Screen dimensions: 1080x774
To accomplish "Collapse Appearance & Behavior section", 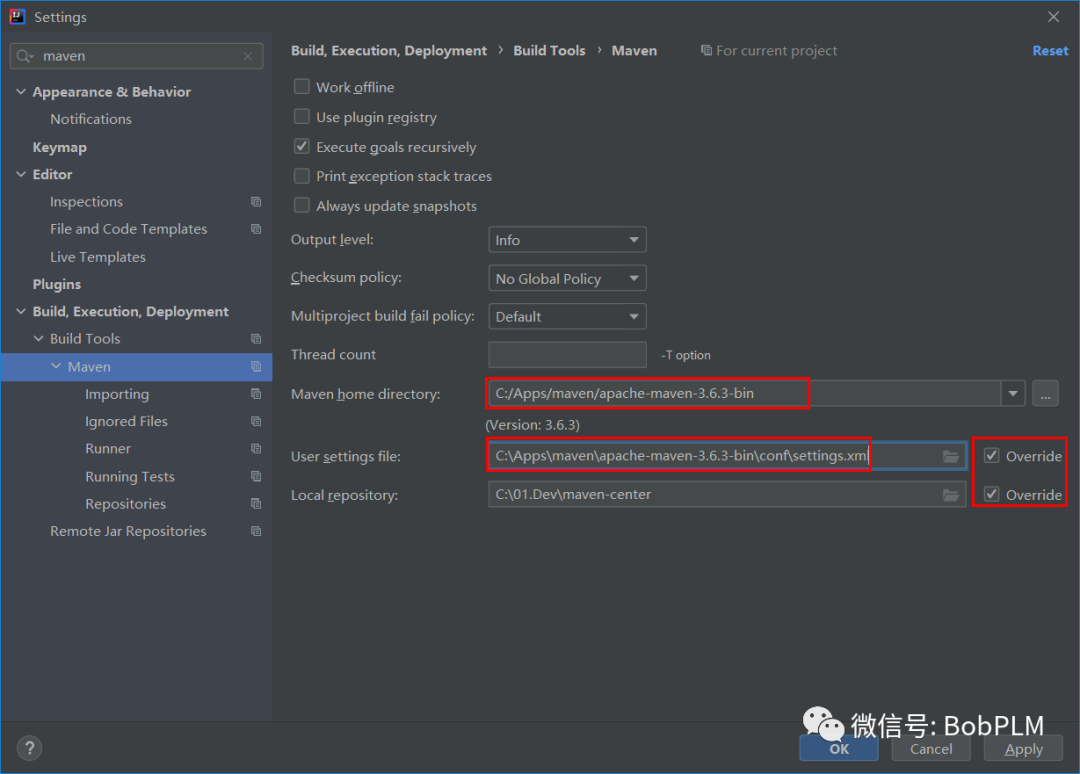I will click(x=21, y=92).
